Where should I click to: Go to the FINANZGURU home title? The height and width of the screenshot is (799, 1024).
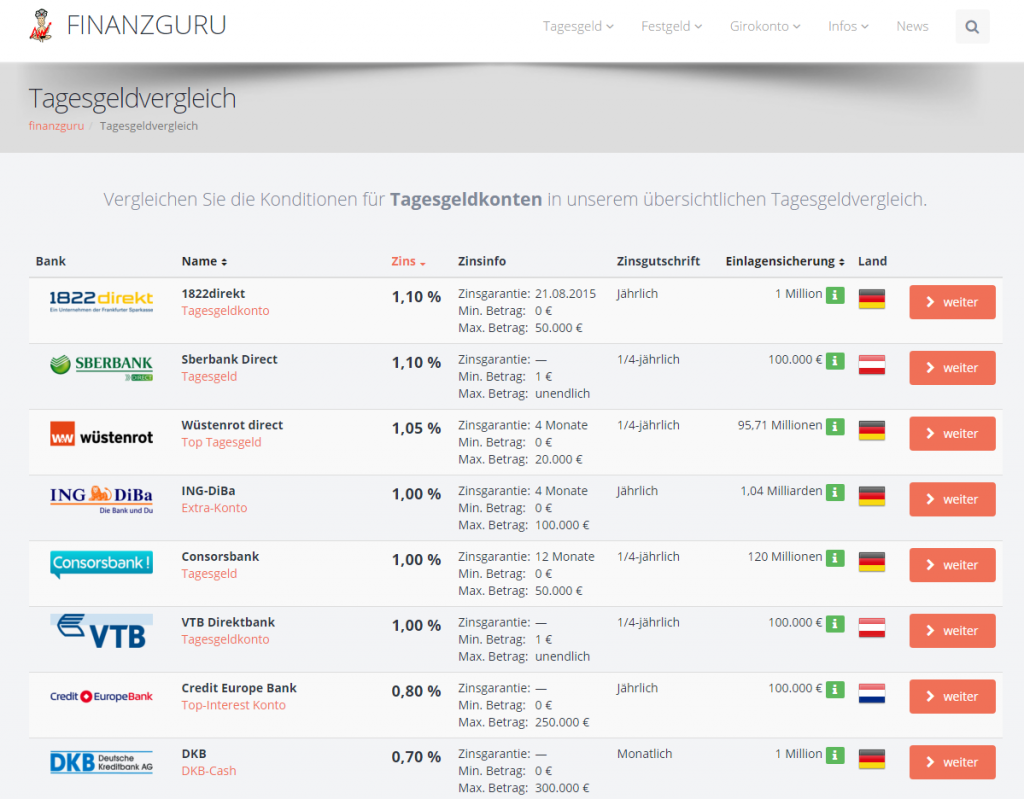(x=146, y=25)
